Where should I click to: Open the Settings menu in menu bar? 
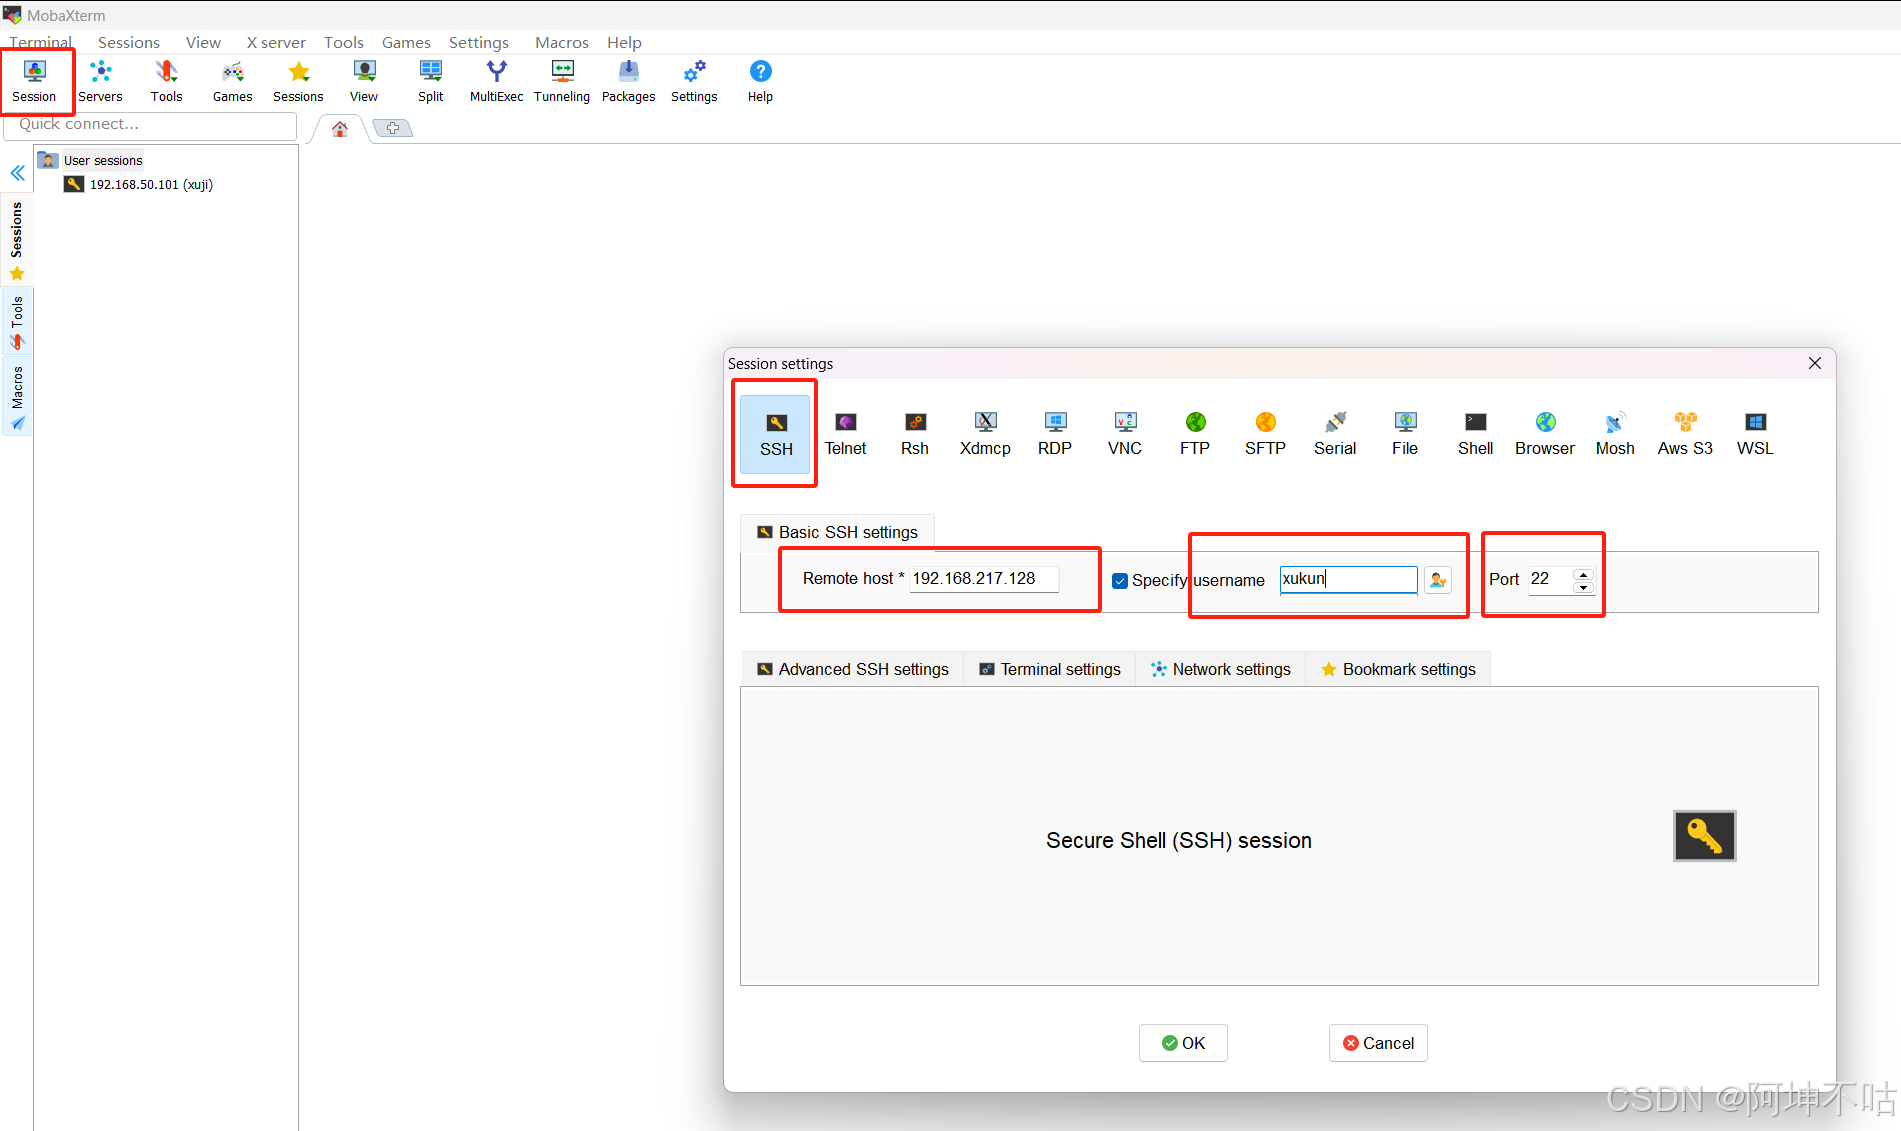479,42
